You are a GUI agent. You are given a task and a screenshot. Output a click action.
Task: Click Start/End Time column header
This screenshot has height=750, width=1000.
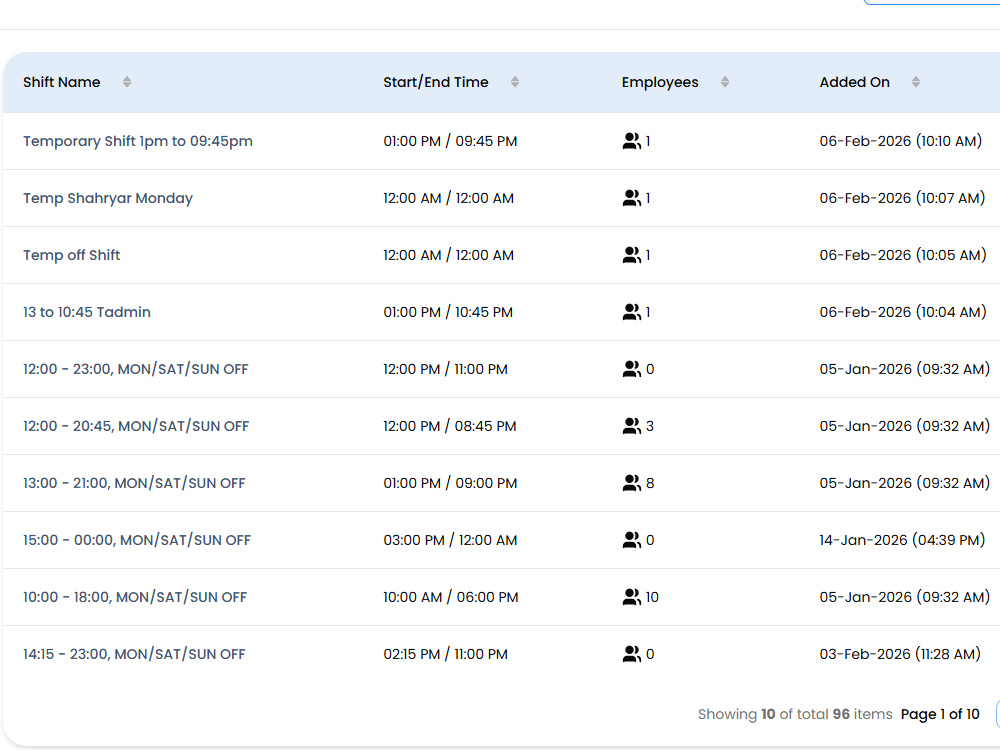tap(436, 82)
